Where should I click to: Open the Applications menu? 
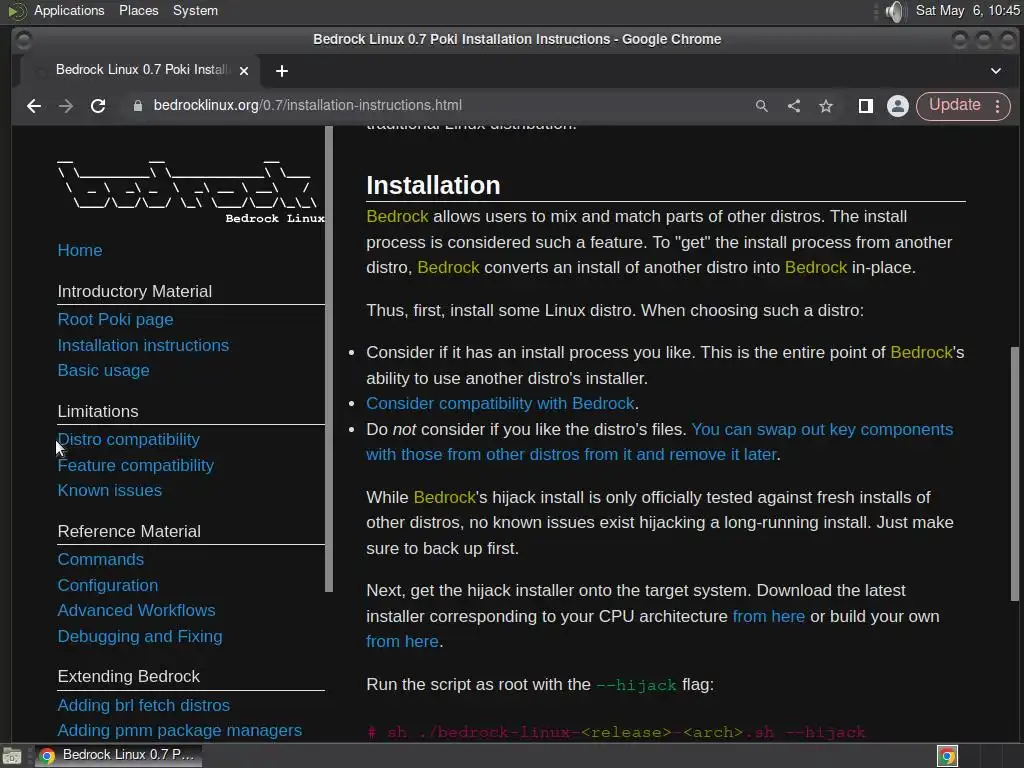pos(69,10)
